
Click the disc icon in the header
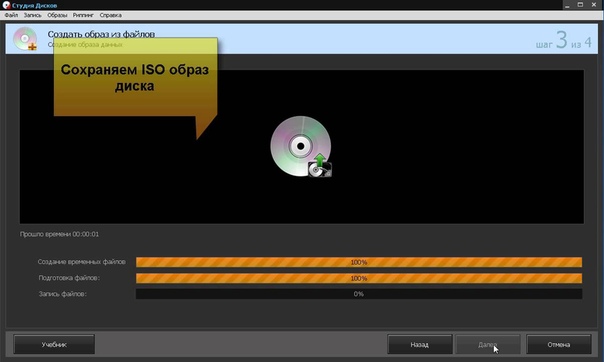pos(25,39)
